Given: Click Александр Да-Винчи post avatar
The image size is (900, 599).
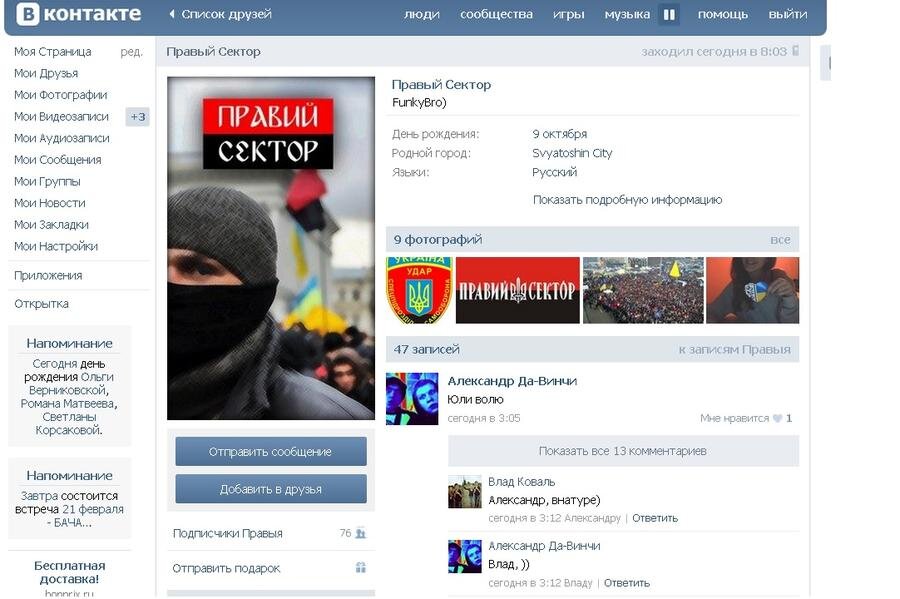Looking at the screenshot, I should pyautogui.click(x=412, y=399).
